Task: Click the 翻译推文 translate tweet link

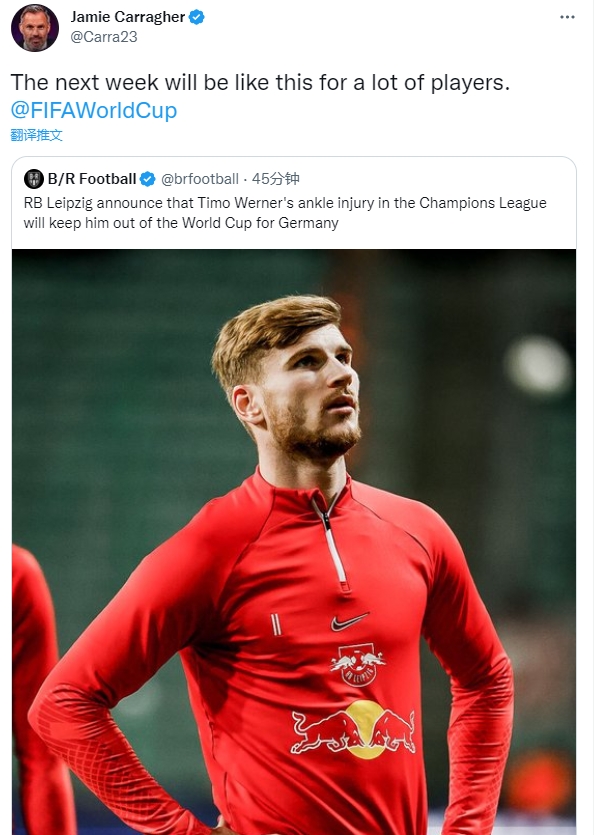Action: click(36, 135)
